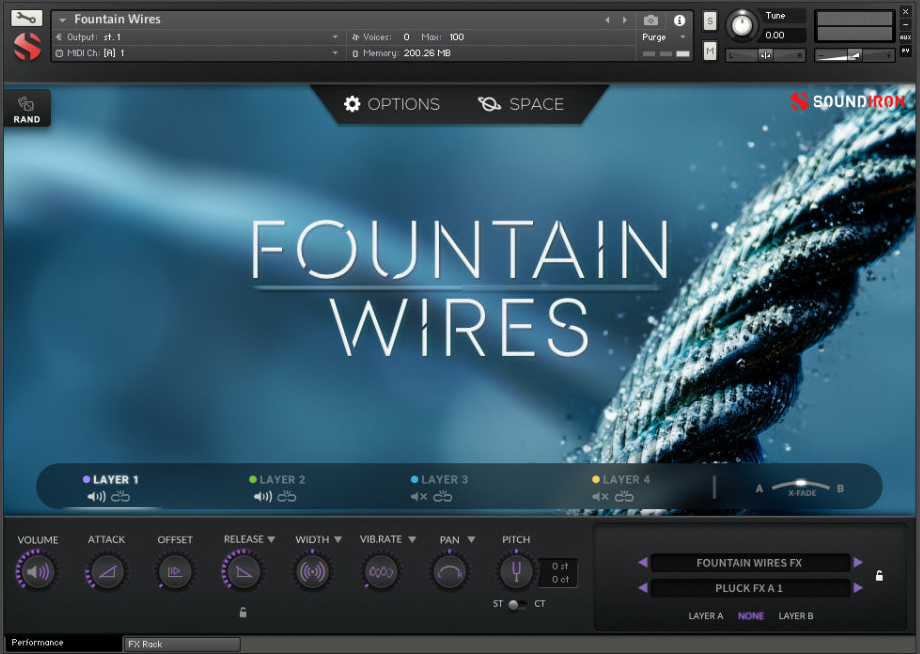Mute Layer 1 with its speaker icon
The image size is (920, 654).
click(x=96, y=497)
